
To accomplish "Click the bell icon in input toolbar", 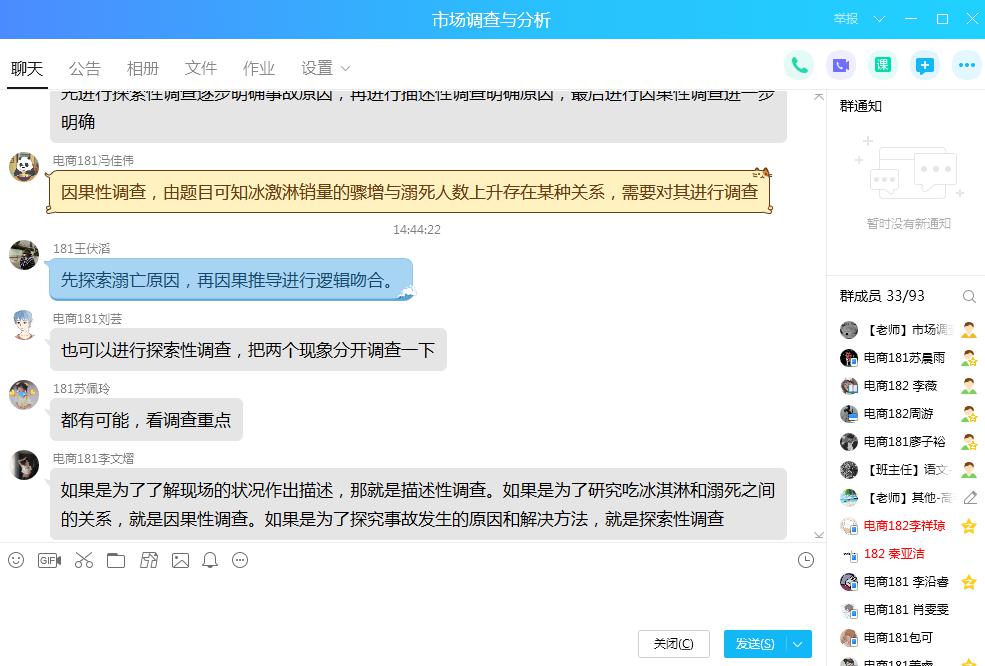I will pos(210,560).
